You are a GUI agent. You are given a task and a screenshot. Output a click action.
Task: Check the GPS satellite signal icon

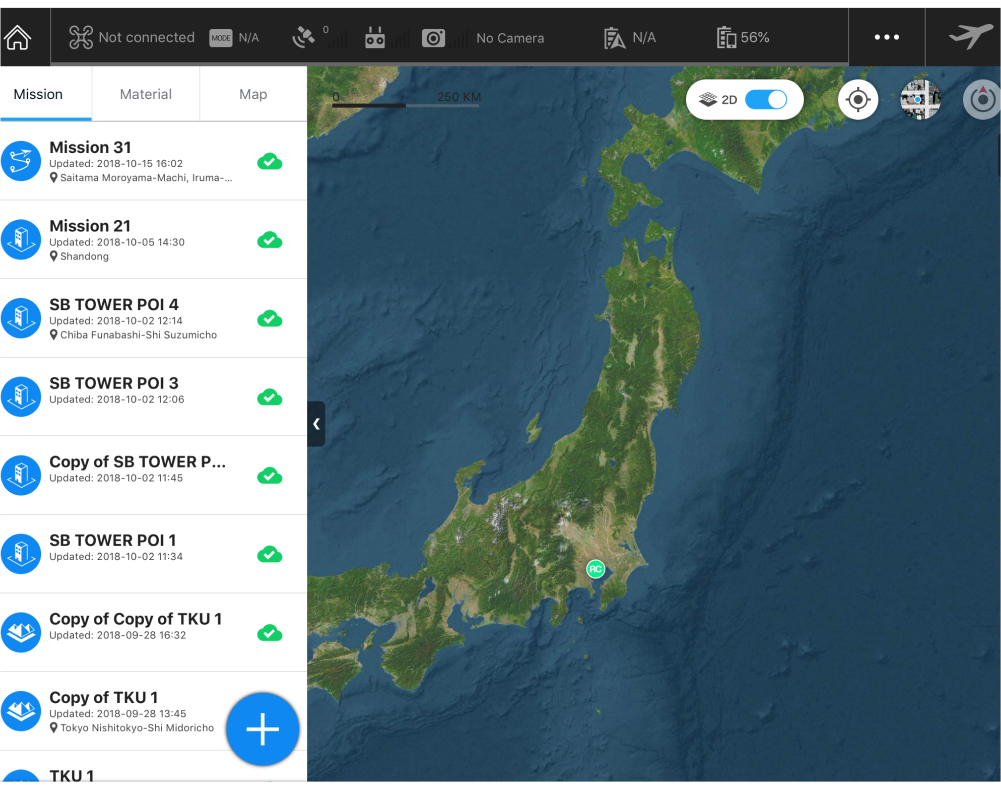click(304, 38)
